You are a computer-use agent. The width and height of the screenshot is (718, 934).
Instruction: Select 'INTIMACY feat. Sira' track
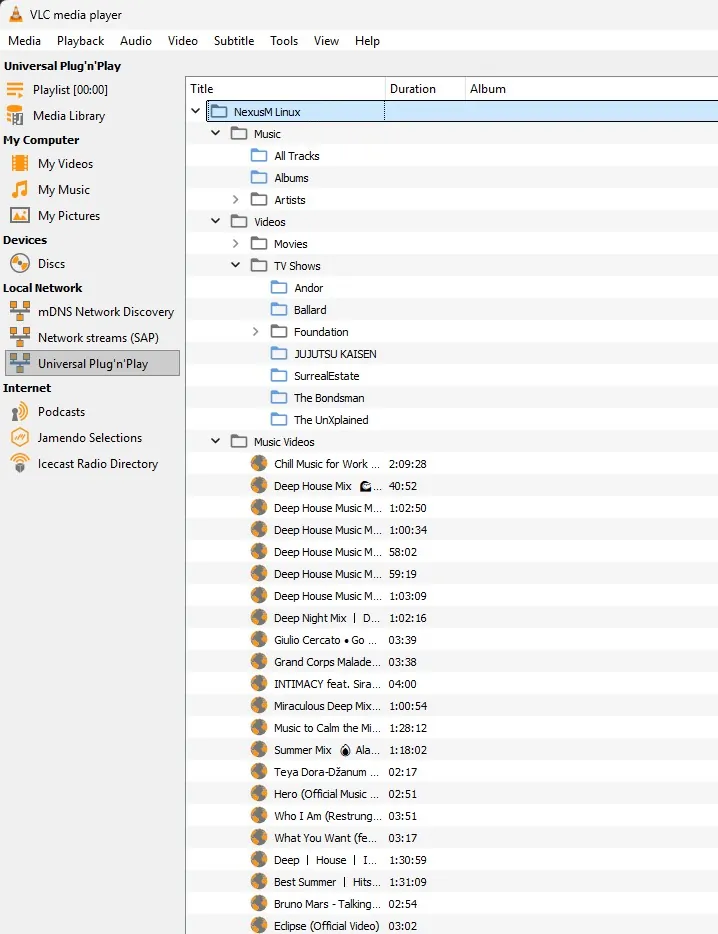click(452, 684)
